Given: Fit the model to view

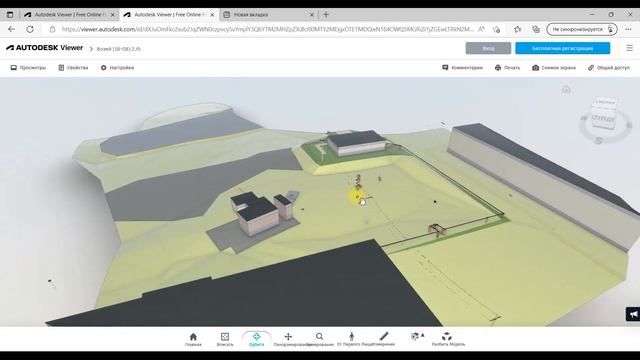Looking at the screenshot, I should point(224,339).
